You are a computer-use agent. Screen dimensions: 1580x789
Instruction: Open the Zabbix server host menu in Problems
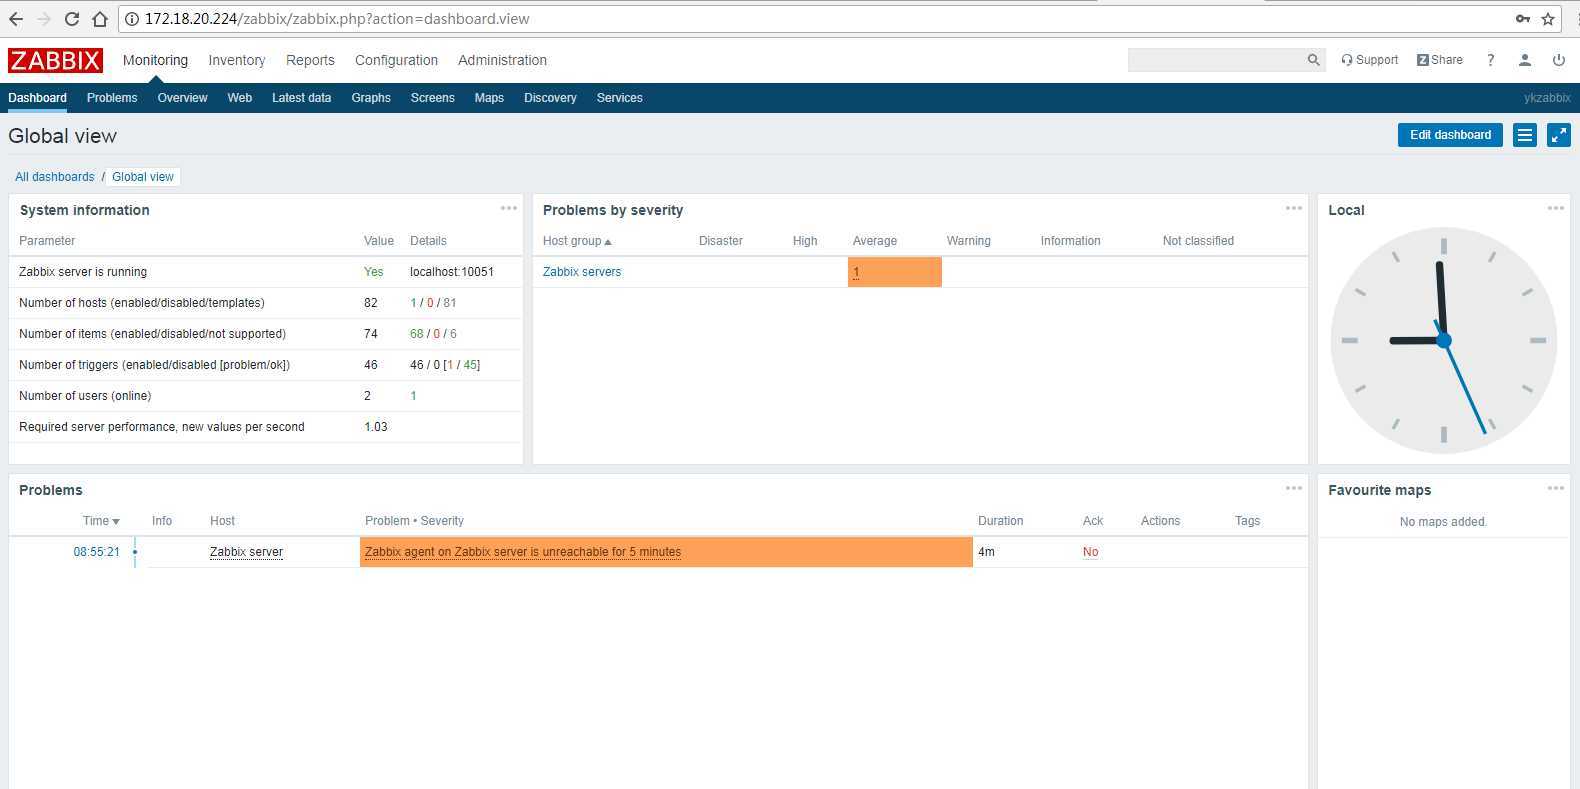(x=246, y=552)
